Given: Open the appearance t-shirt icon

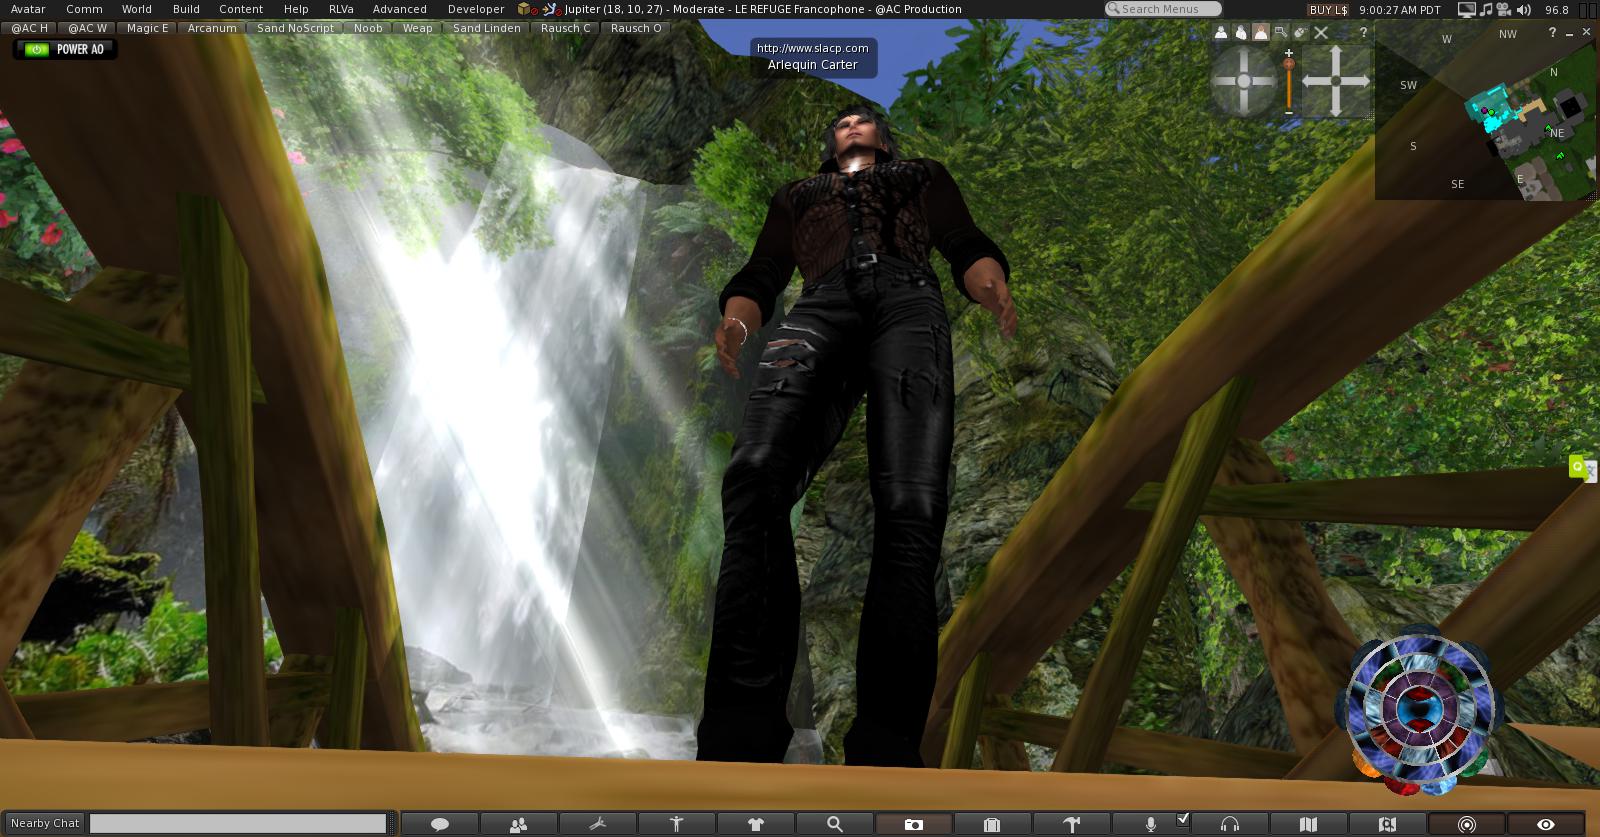Looking at the screenshot, I should click(x=755, y=824).
